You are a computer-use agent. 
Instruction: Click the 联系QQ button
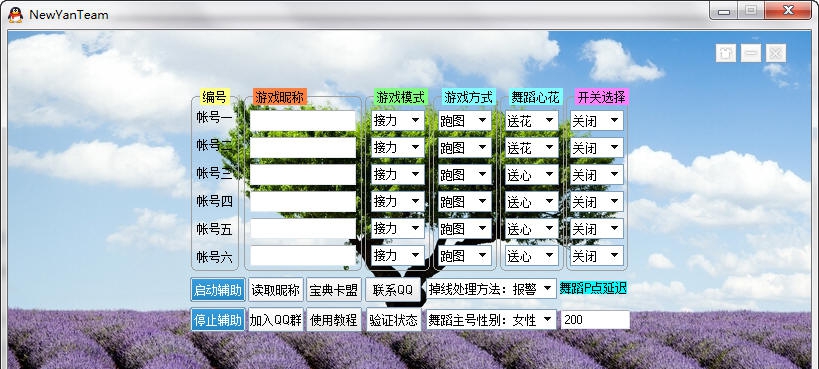pyautogui.click(x=393, y=290)
